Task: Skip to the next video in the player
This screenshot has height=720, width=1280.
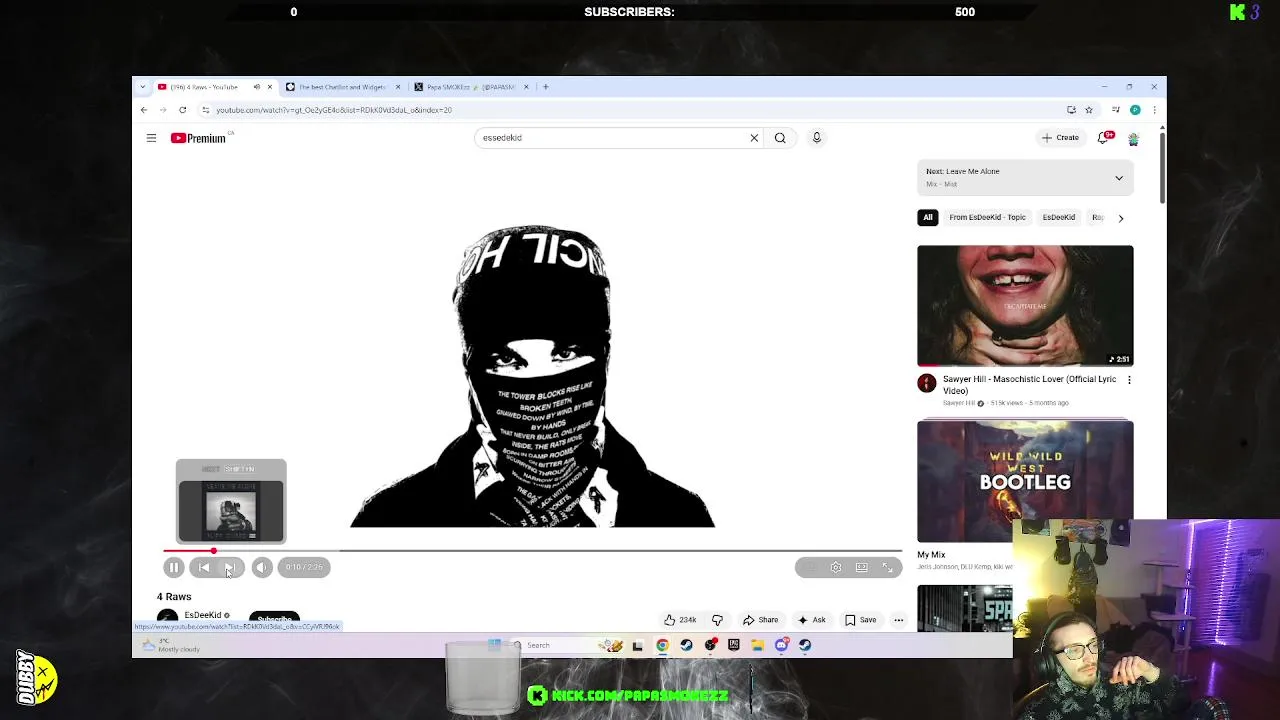Action: click(x=230, y=568)
